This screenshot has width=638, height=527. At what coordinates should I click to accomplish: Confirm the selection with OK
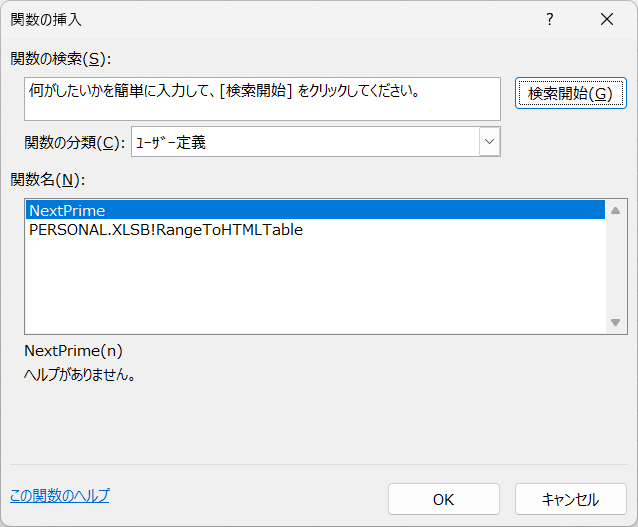tap(444, 499)
